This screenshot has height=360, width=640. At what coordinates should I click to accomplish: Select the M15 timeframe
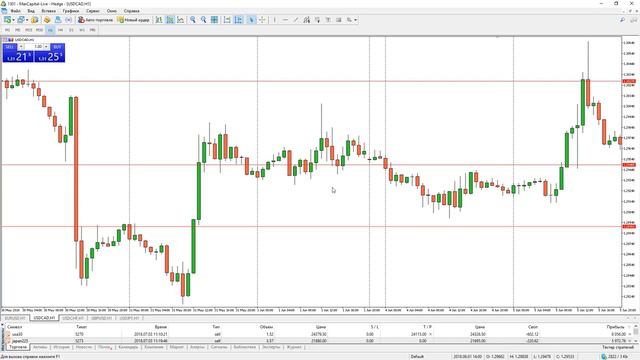[x=29, y=30]
